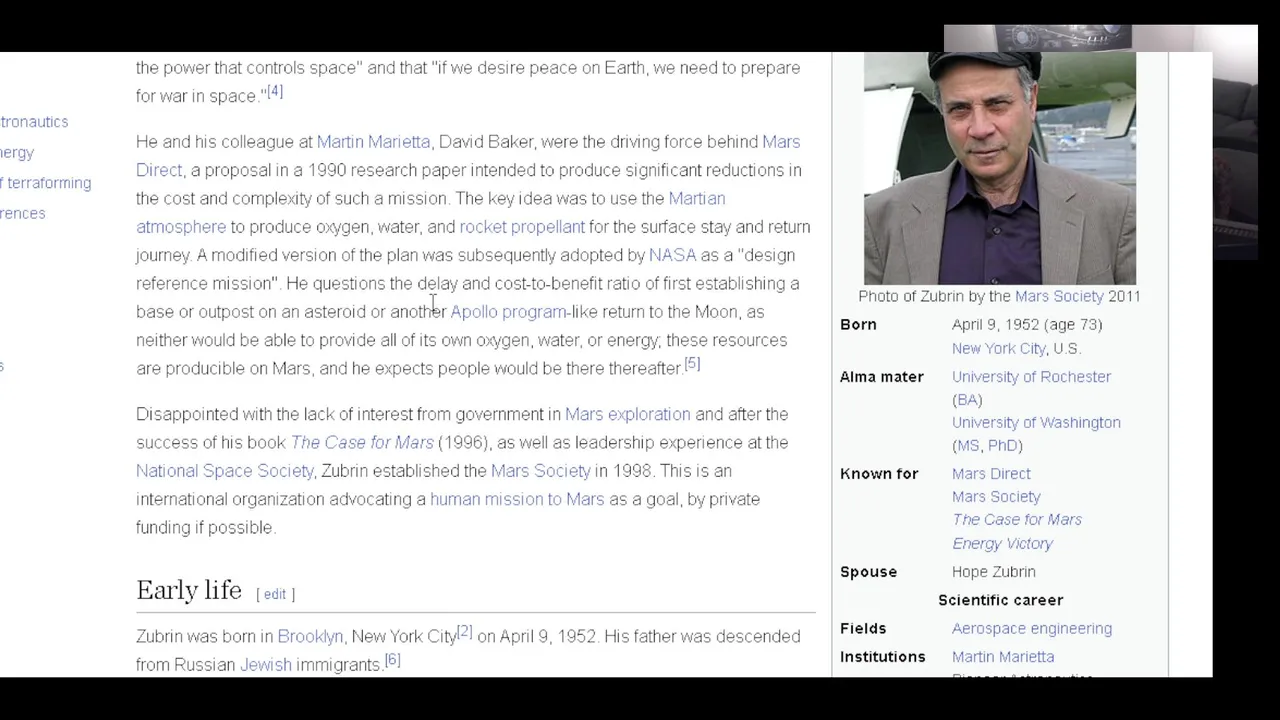Follow the Aerospace engineering field link
The height and width of the screenshot is (720, 1280).
click(x=1032, y=629)
